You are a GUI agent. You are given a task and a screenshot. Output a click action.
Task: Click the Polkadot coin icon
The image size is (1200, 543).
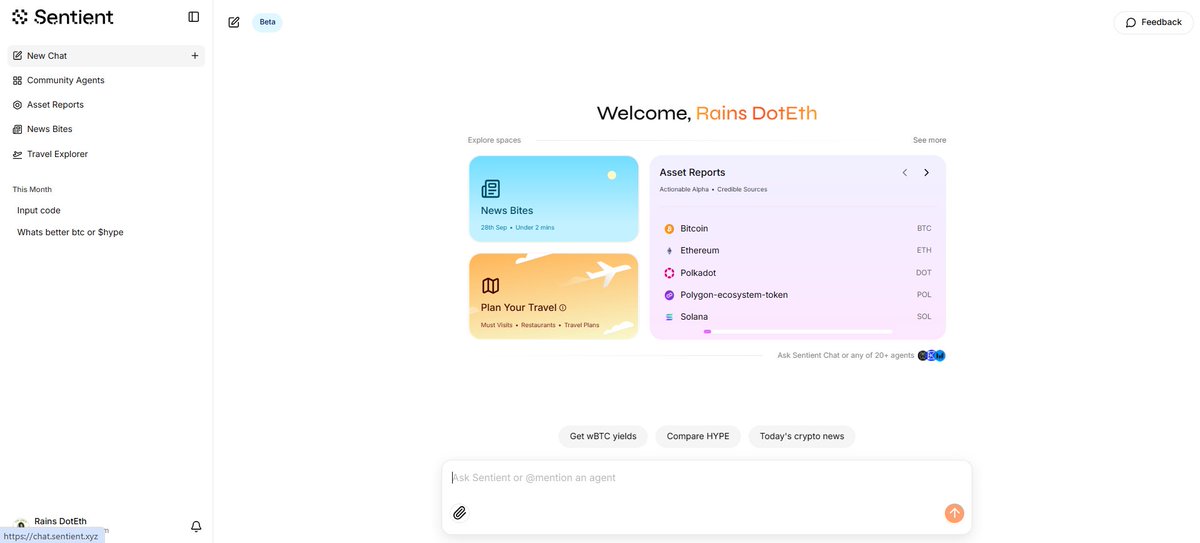[669, 273]
